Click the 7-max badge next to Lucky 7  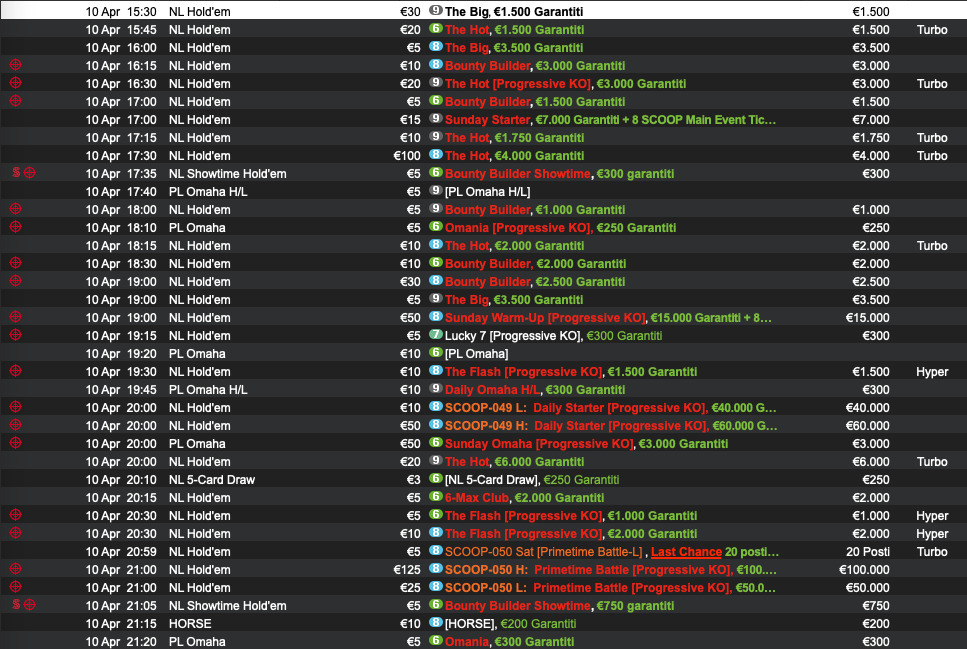(x=436, y=335)
